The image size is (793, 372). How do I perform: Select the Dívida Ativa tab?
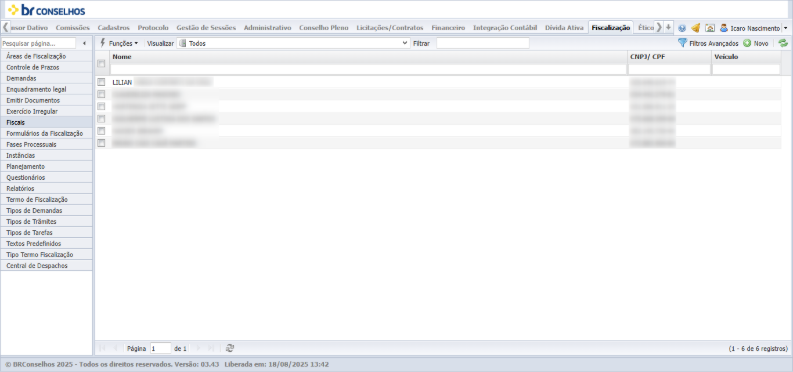[564, 28]
